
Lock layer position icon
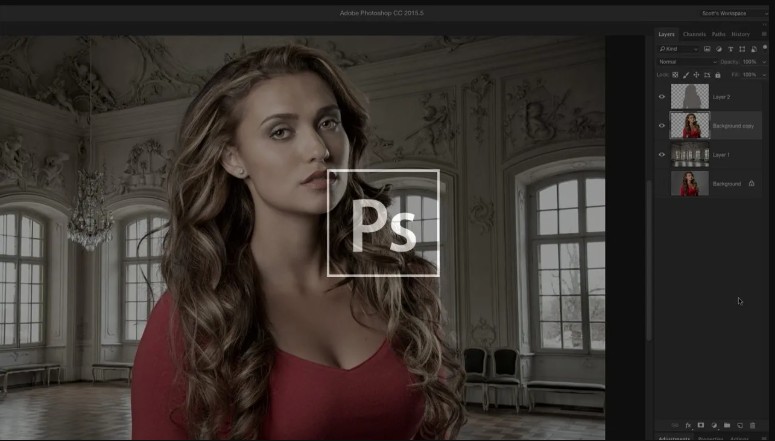point(696,75)
